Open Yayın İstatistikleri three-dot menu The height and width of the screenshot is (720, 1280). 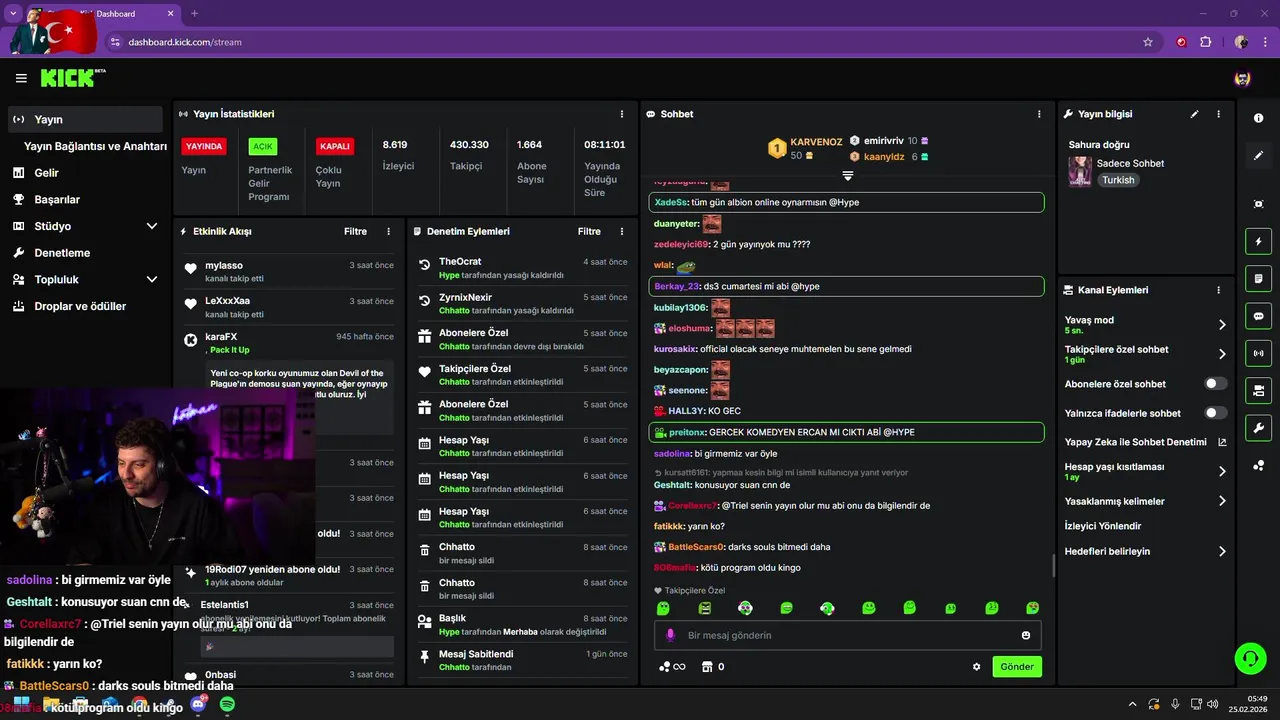pyautogui.click(x=622, y=114)
